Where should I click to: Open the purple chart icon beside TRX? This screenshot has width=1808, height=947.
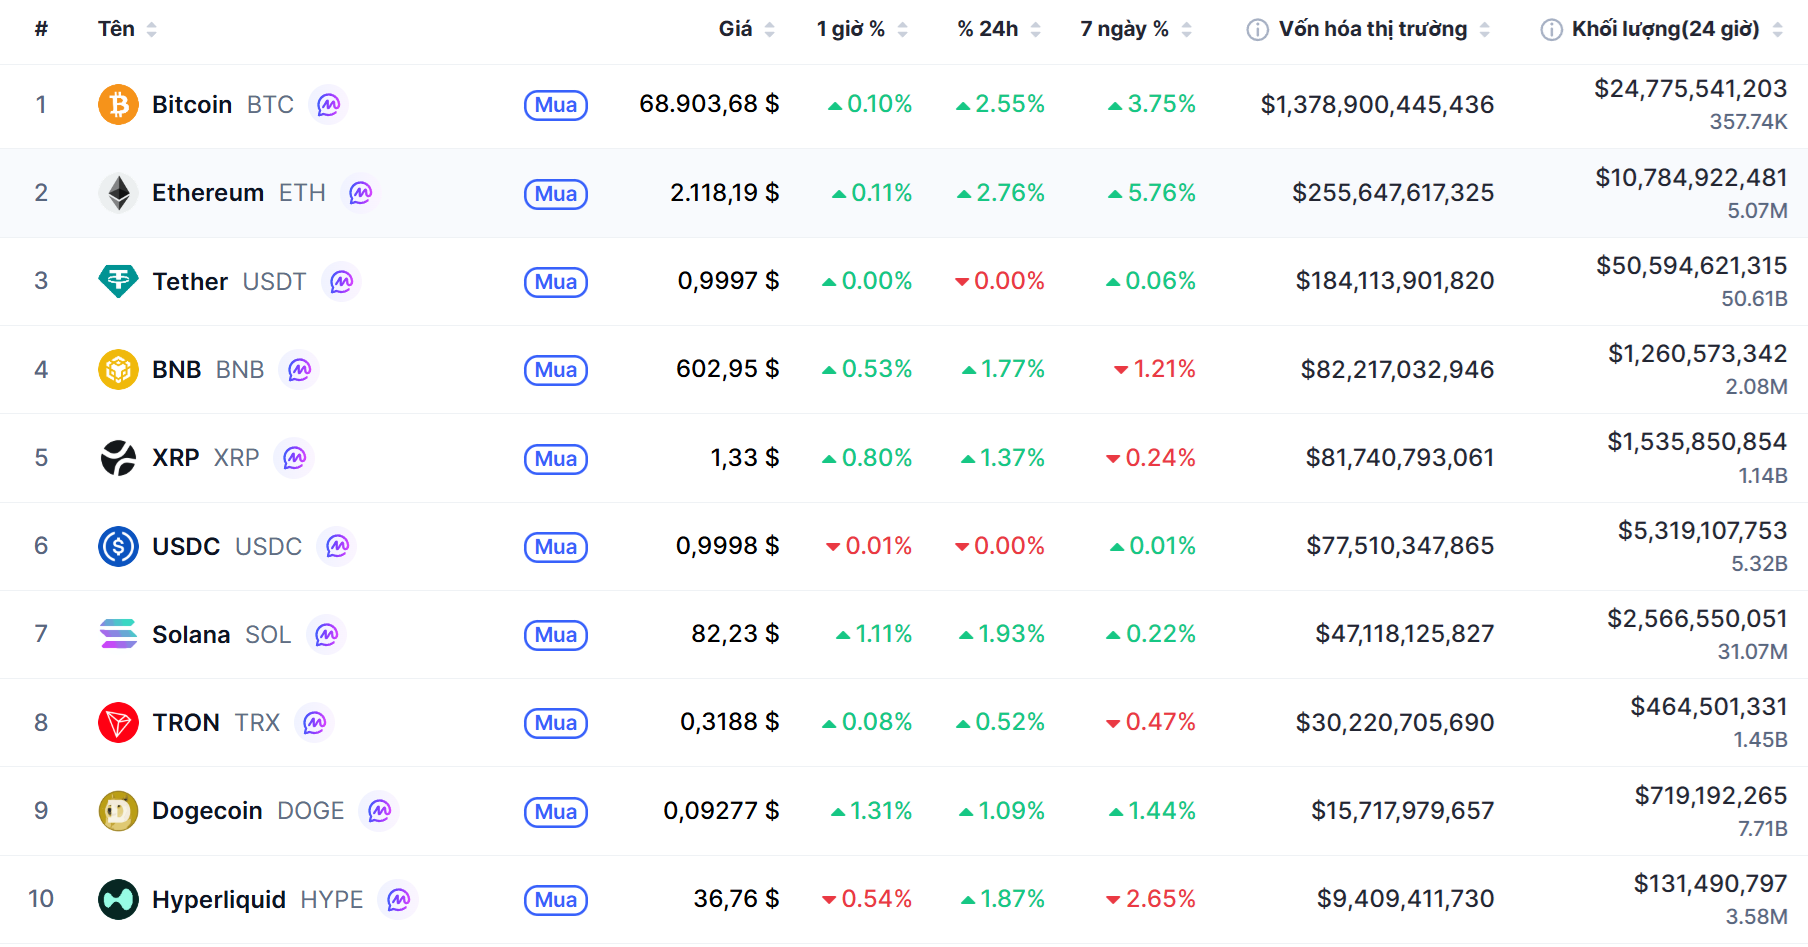(x=315, y=722)
